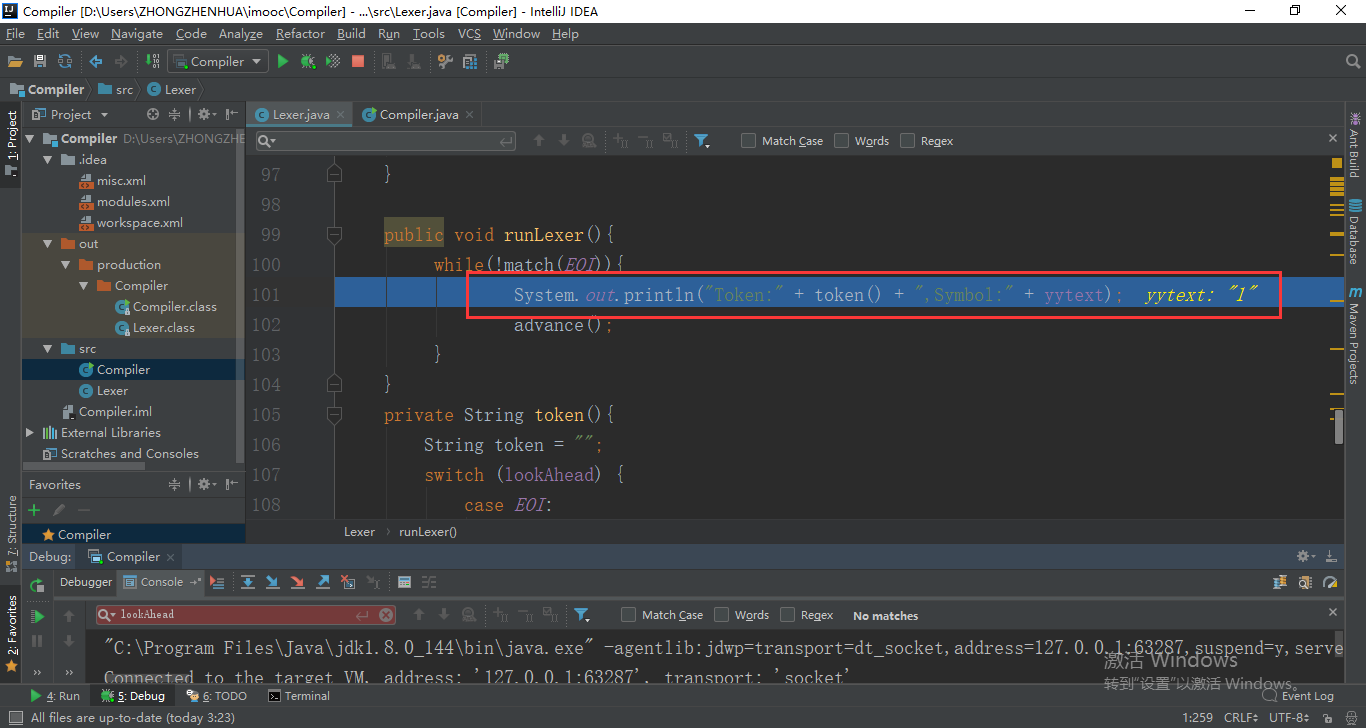The image size is (1366, 728).
Task: Switch to the Compiler.java editor tab
Action: click(418, 114)
